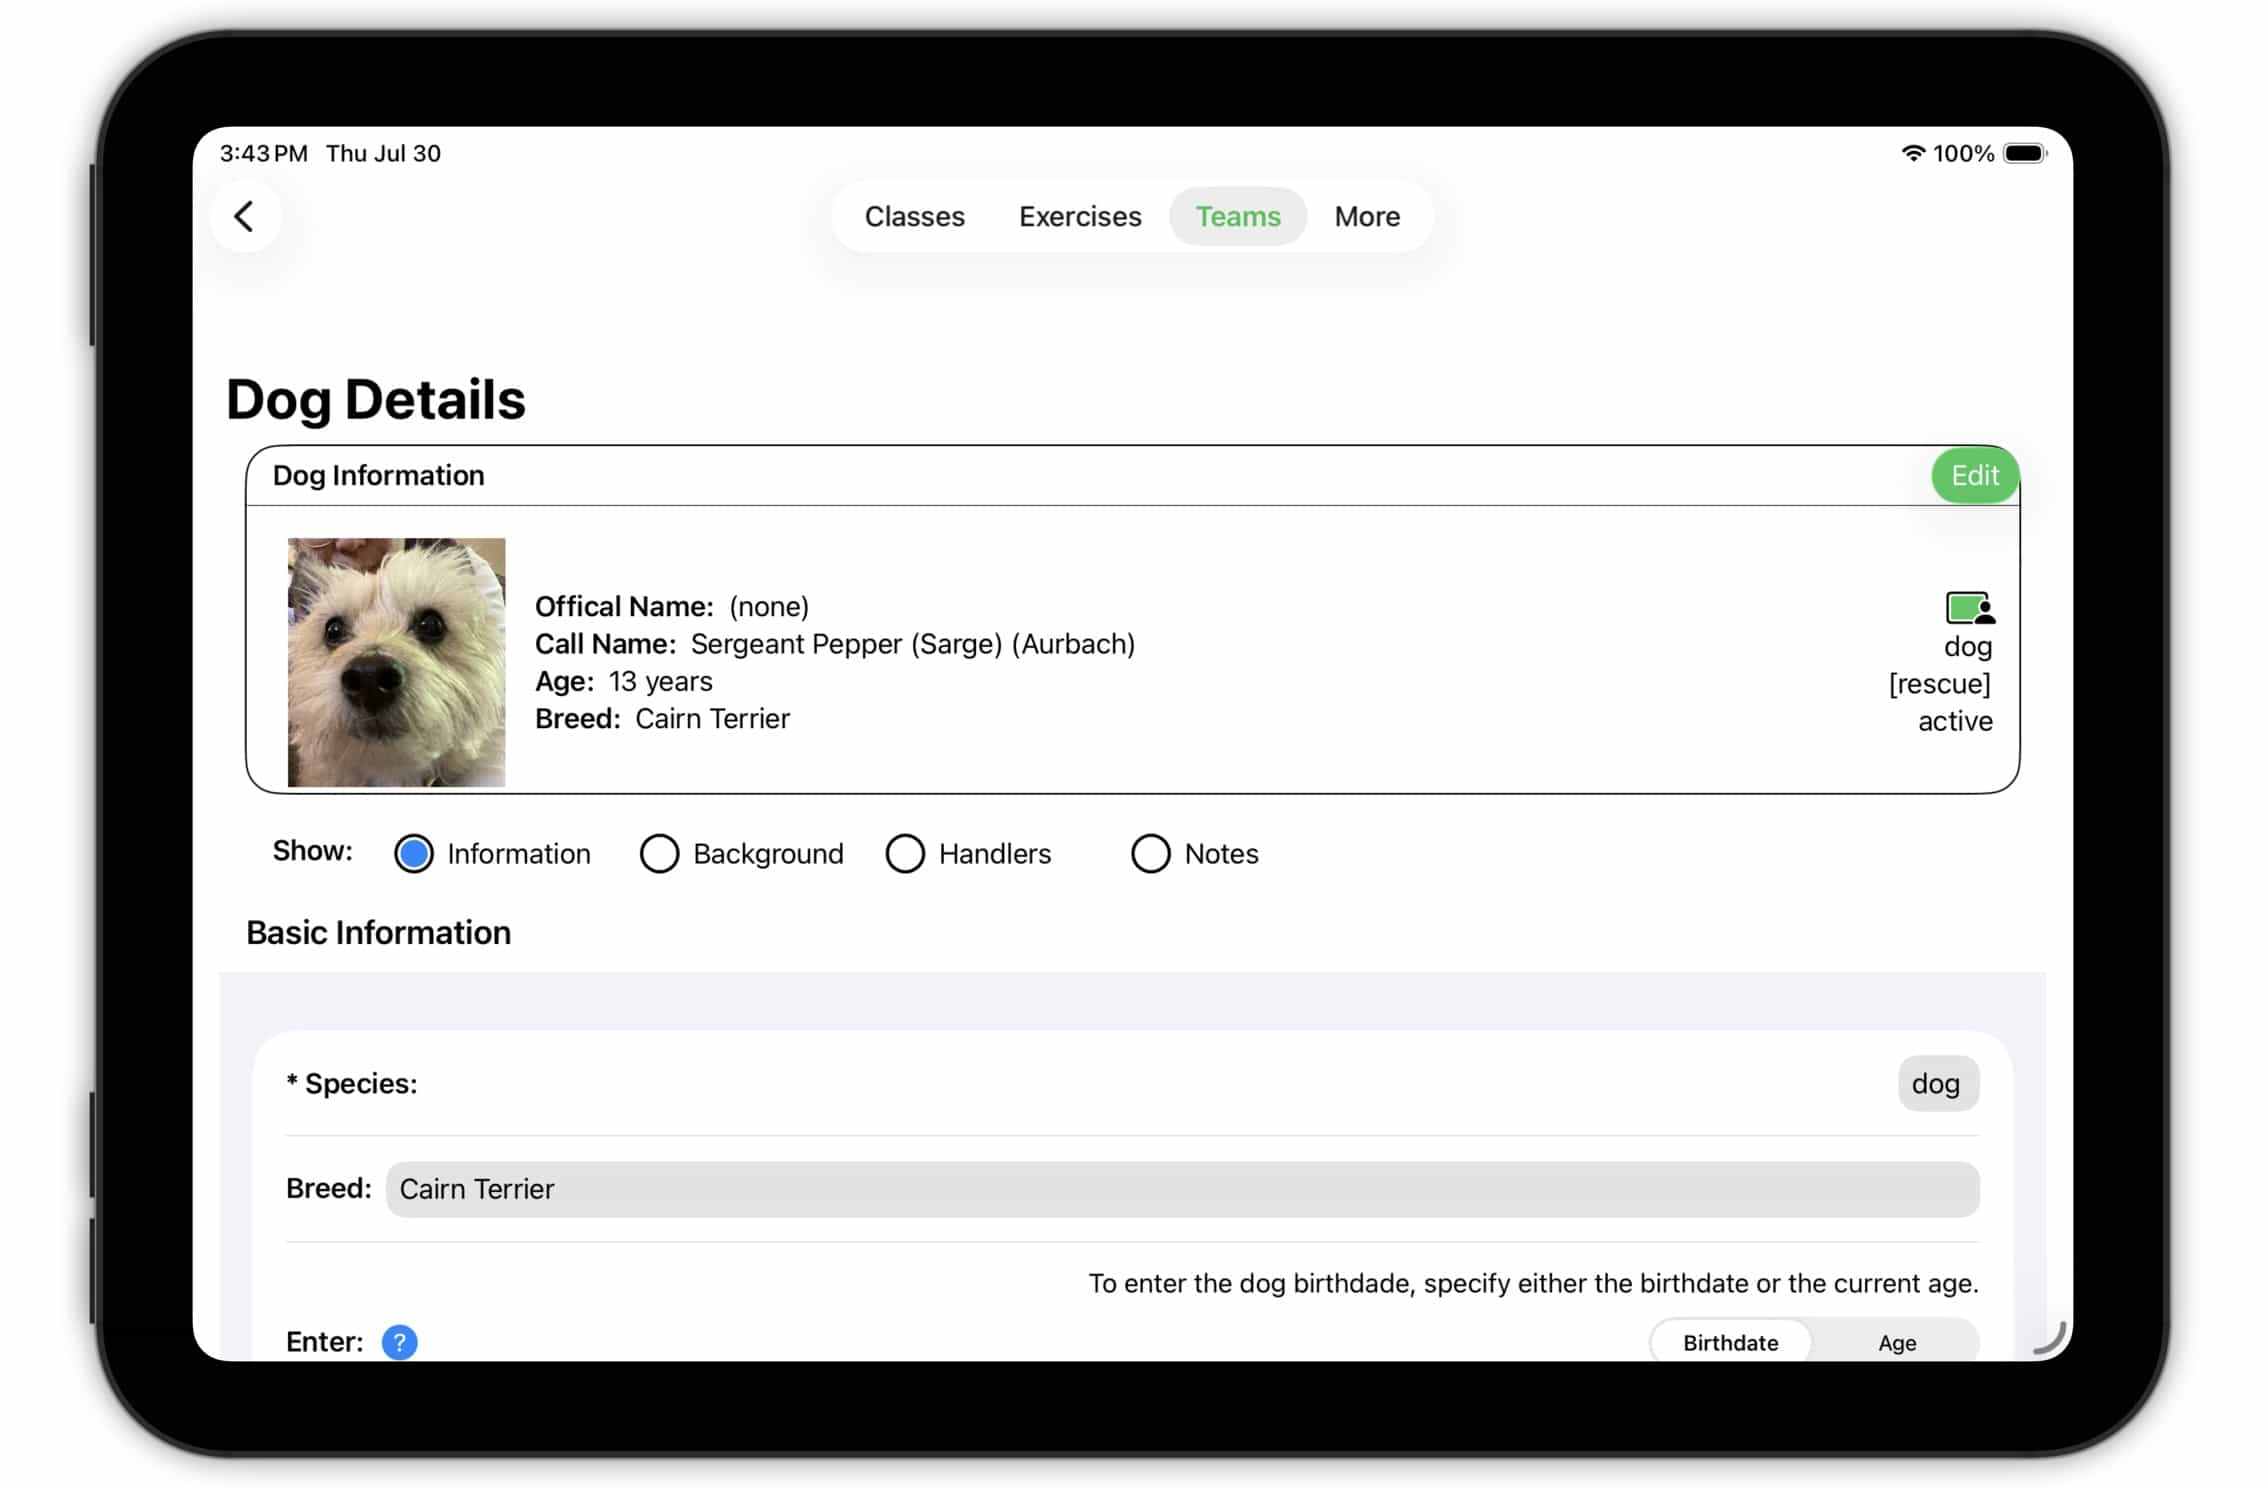
Task: Tap the Wi-Fi status icon
Action: pos(1912,153)
